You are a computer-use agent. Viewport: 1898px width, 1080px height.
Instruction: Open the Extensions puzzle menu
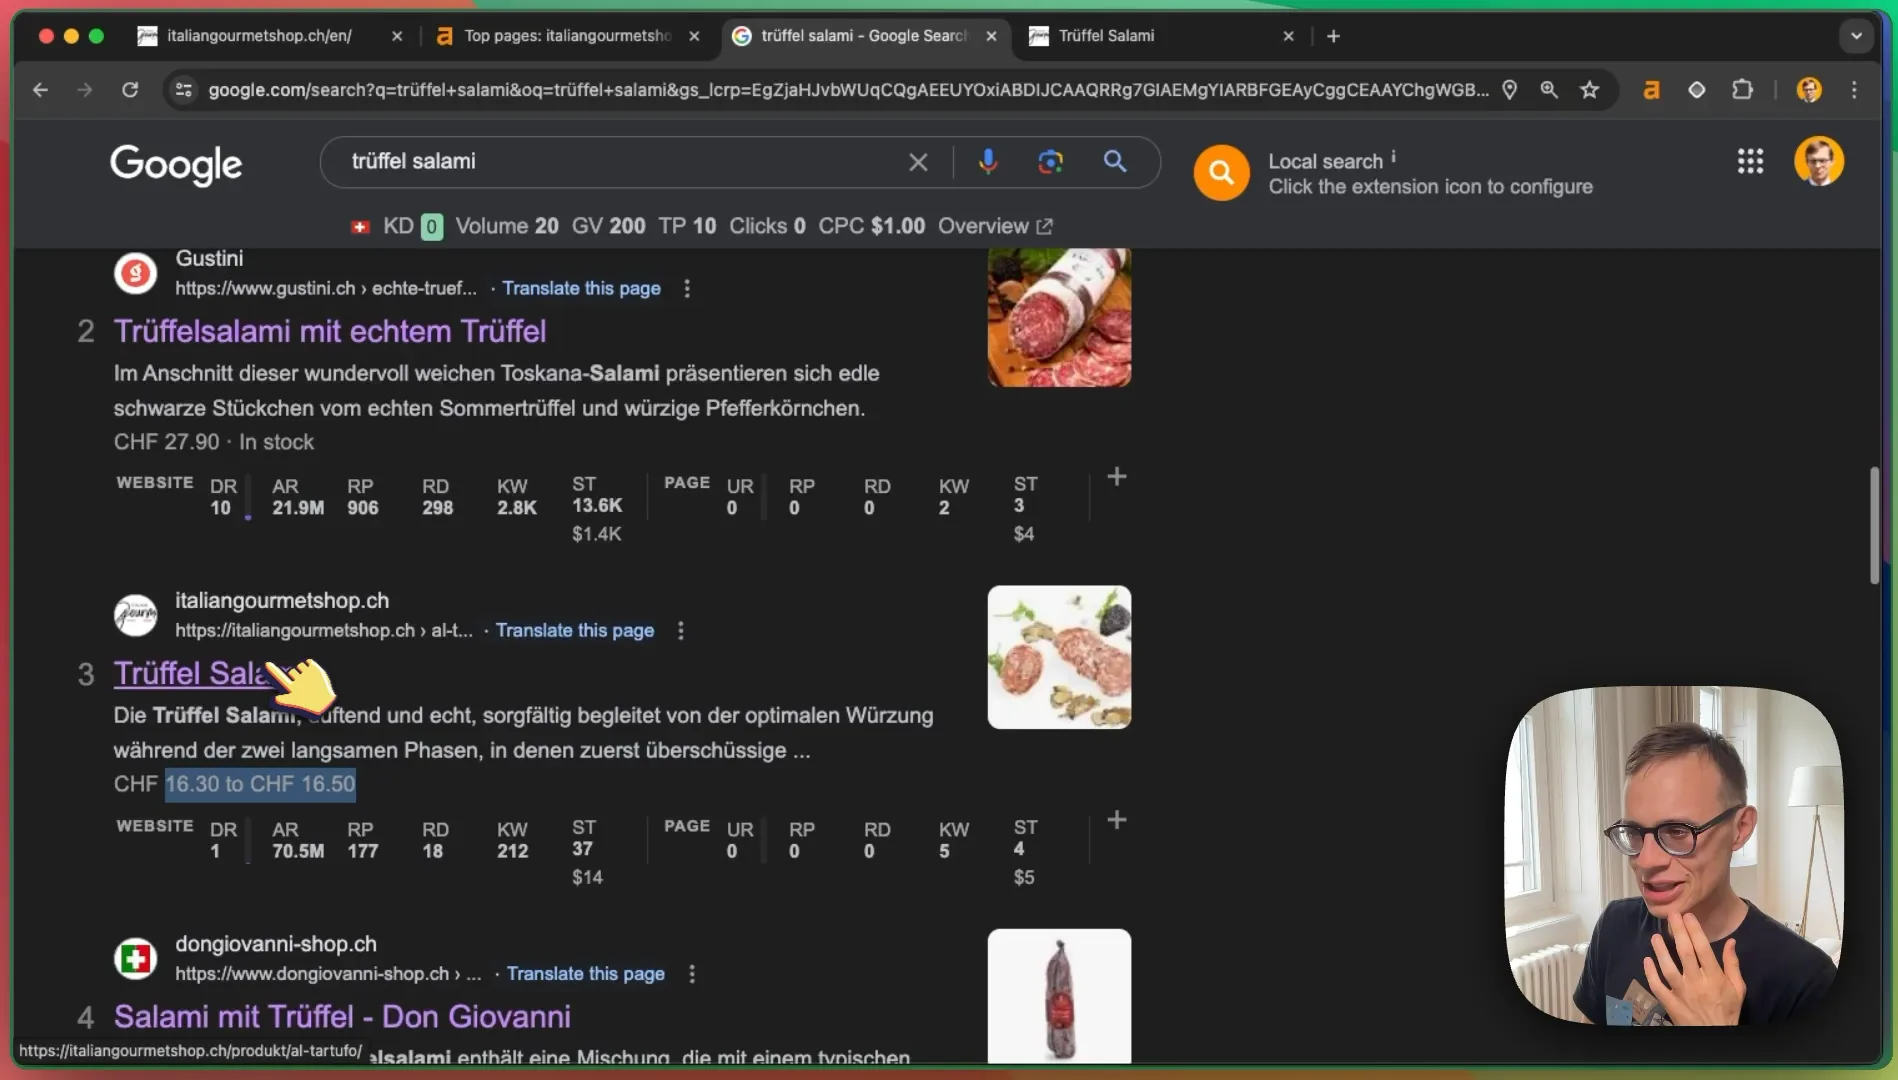(1742, 90)
